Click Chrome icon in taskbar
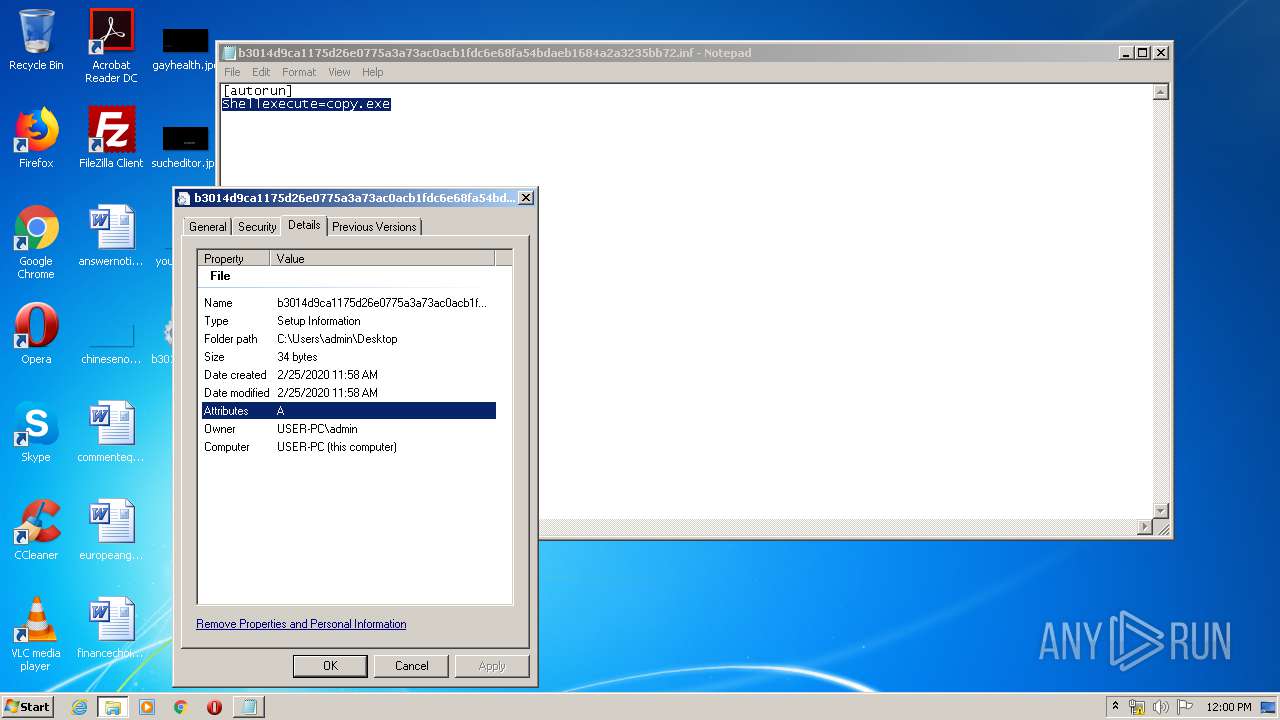The width and height of the screenshot is (1280, 720). click(181, 707)
